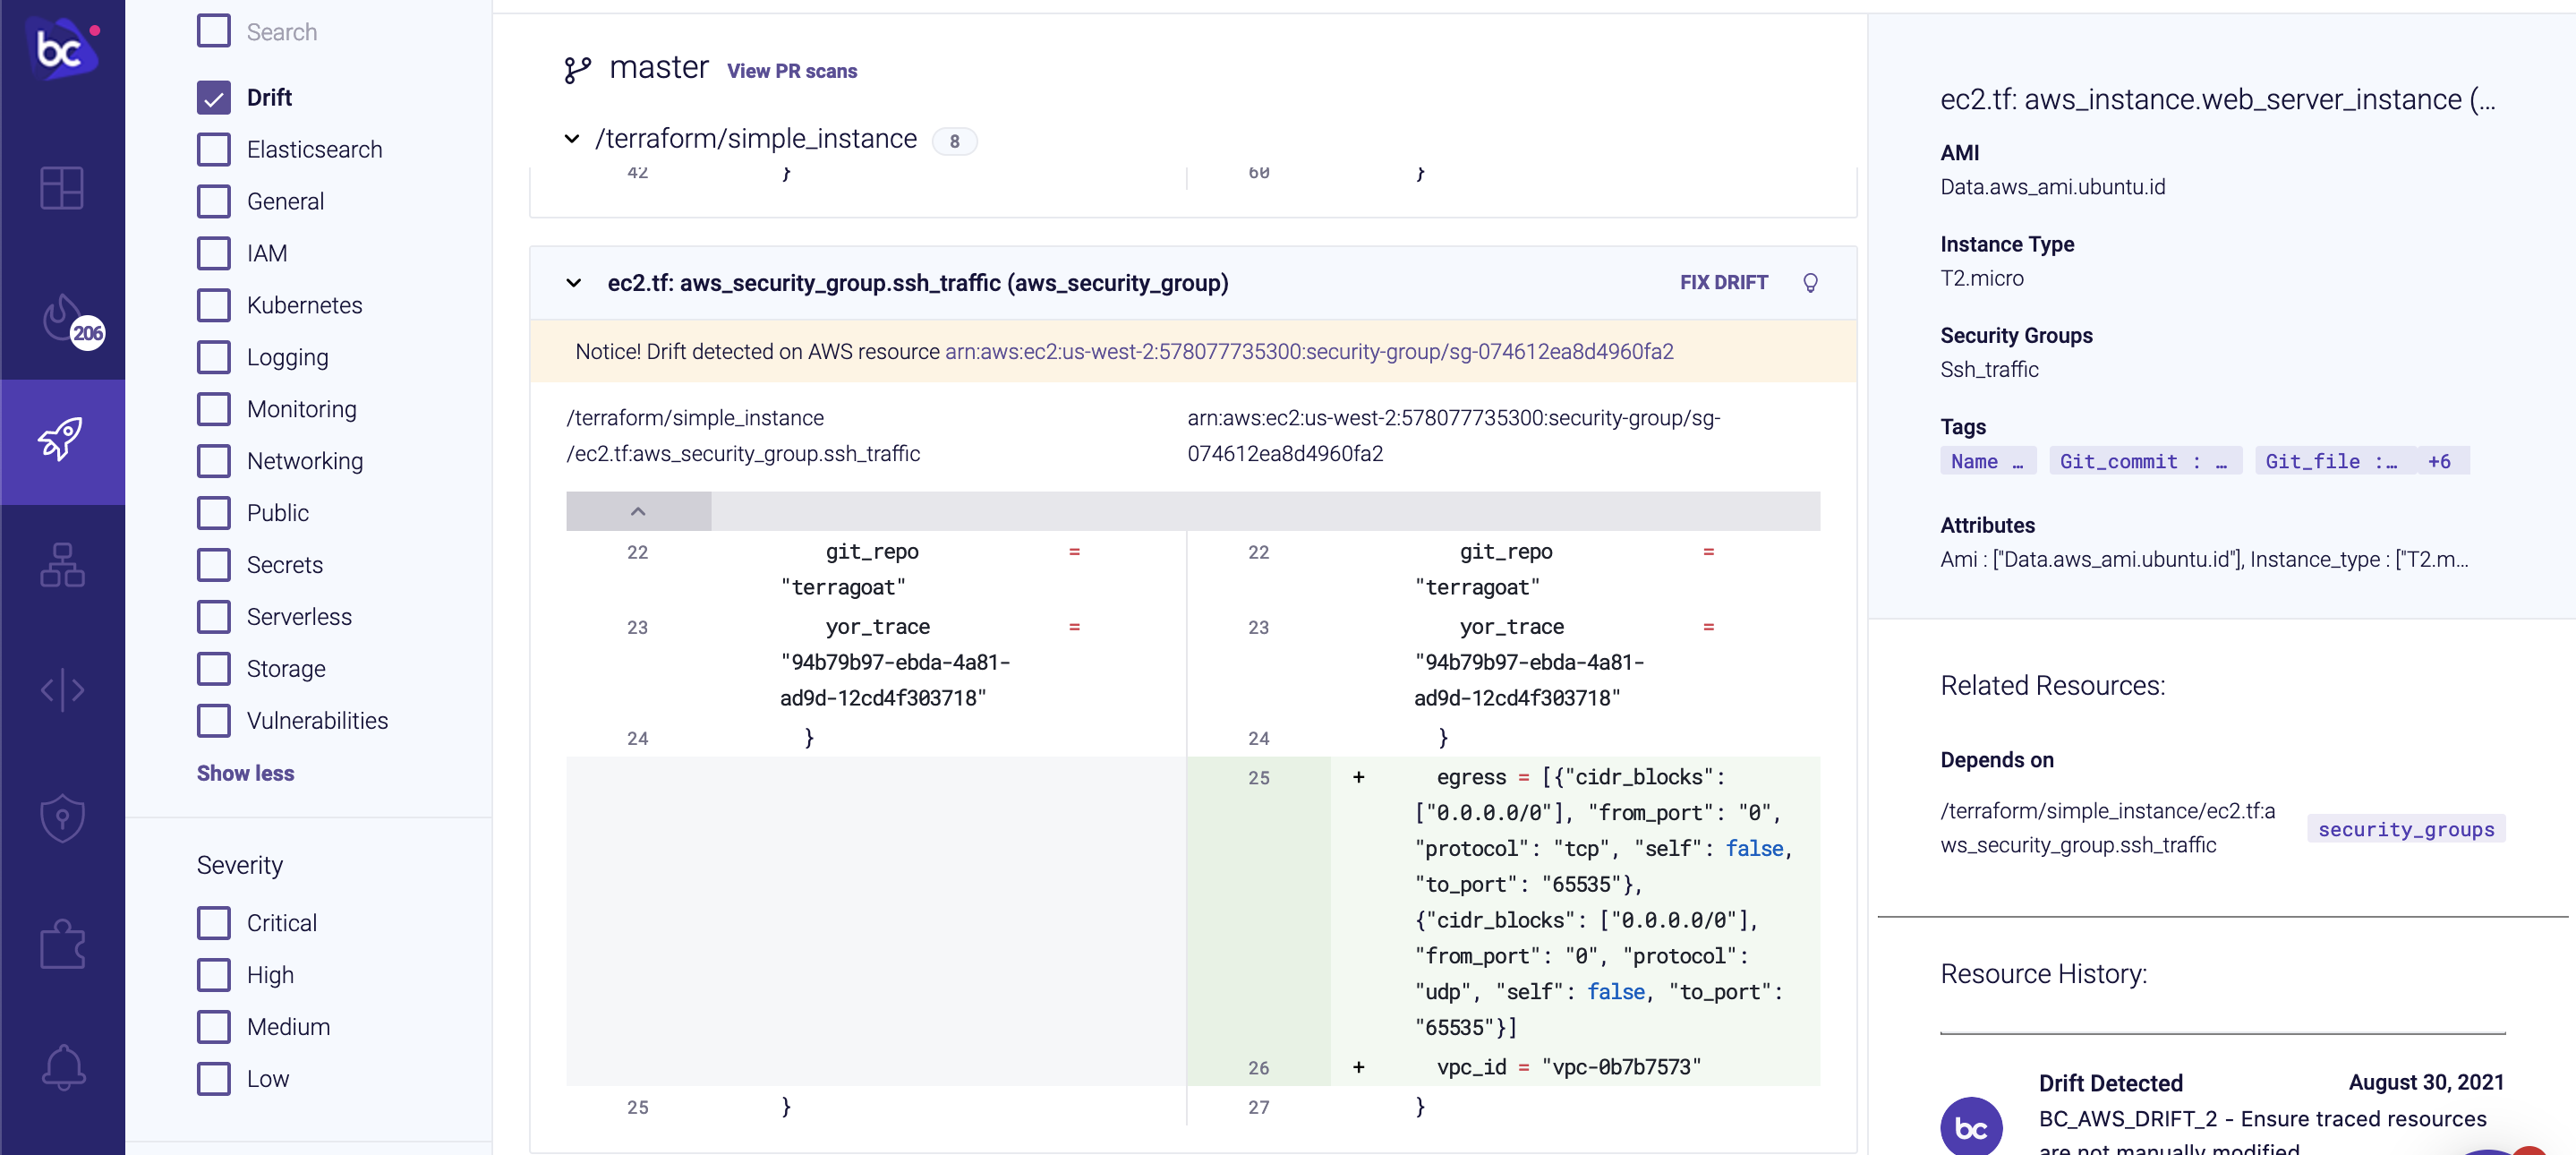Collapse the aws_security_group.ssh_traffic resource chevron
This screenshot has height=1155, width=2576.
[x=574, y=284]
